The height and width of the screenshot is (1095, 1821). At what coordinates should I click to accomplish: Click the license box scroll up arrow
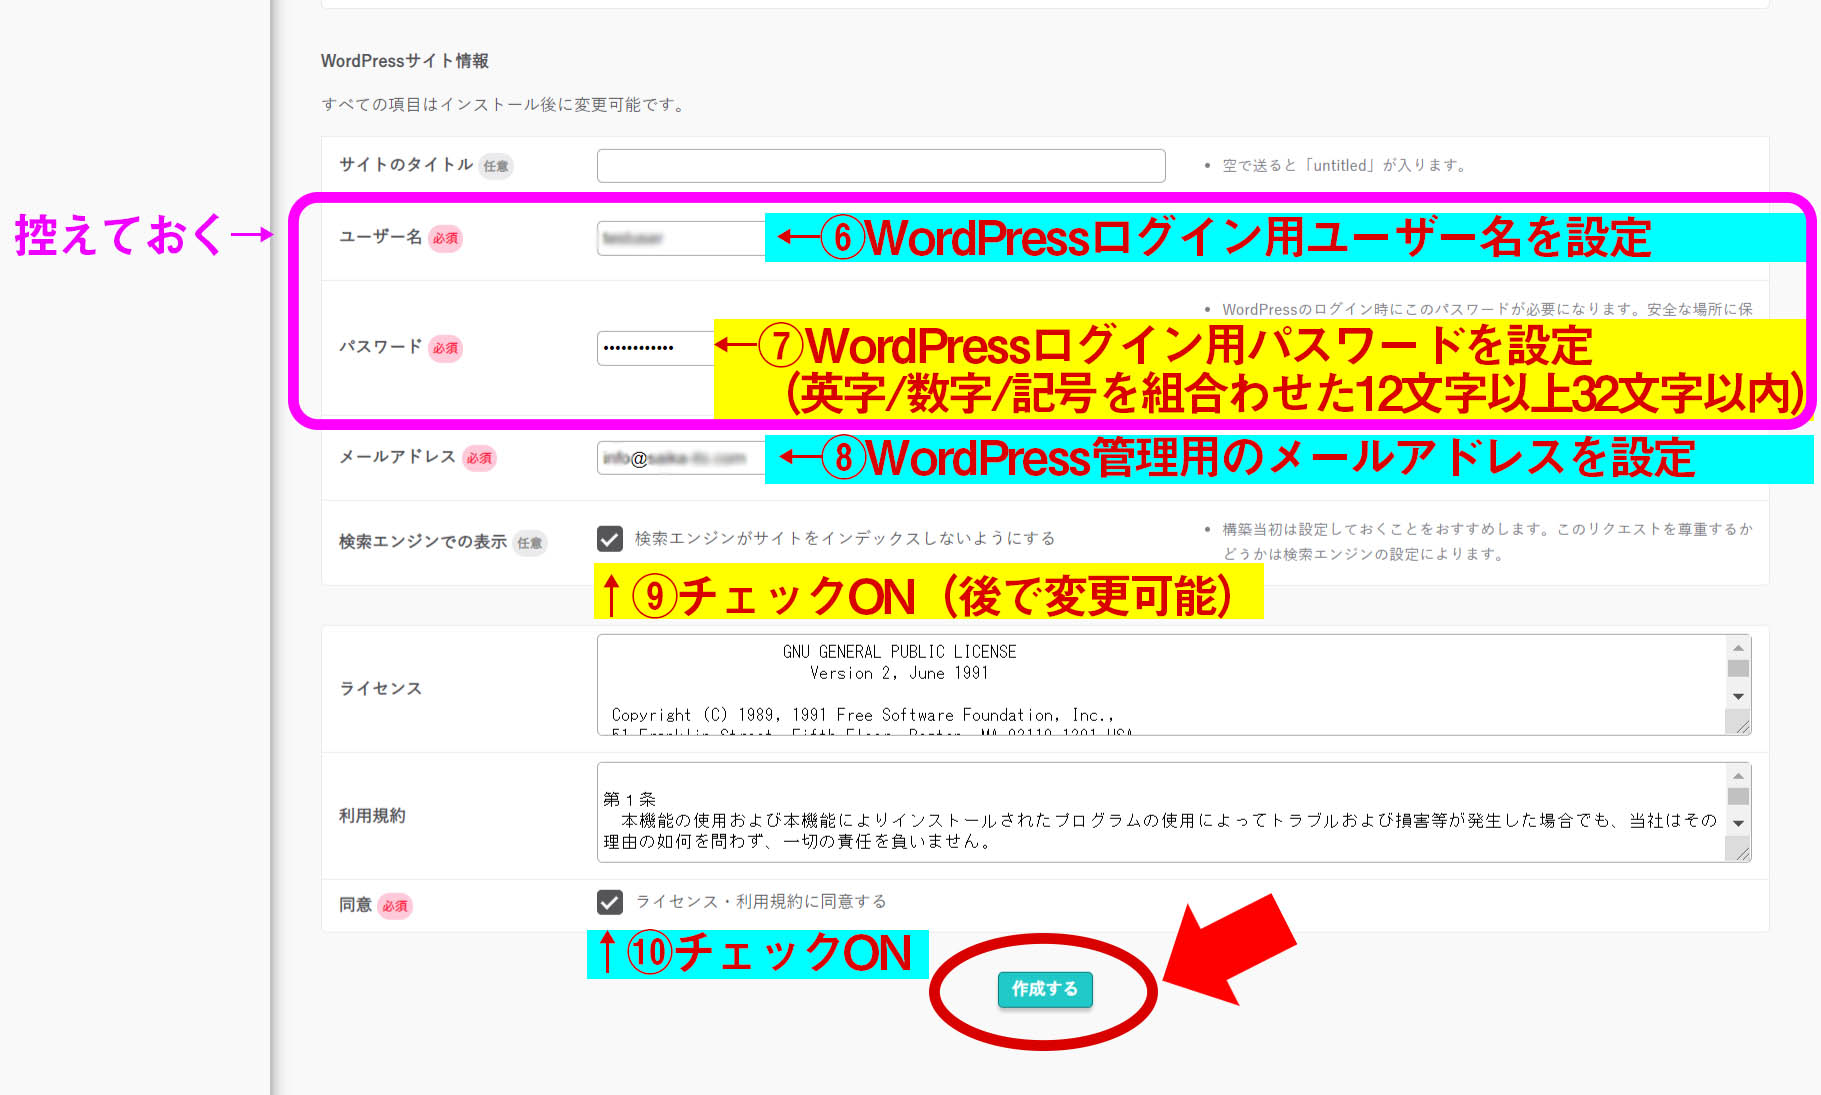tap(1738, 647)
